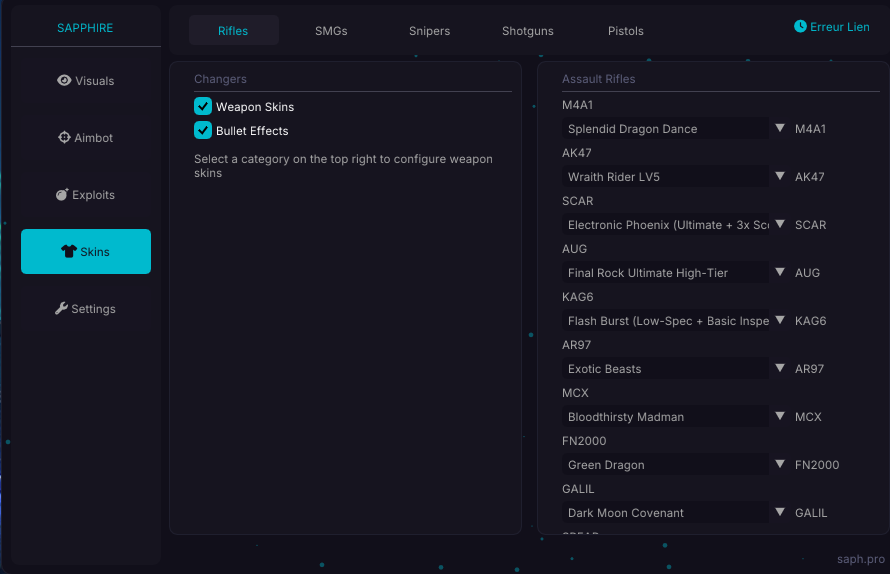Open the Aimbot section label

point(94,138)
